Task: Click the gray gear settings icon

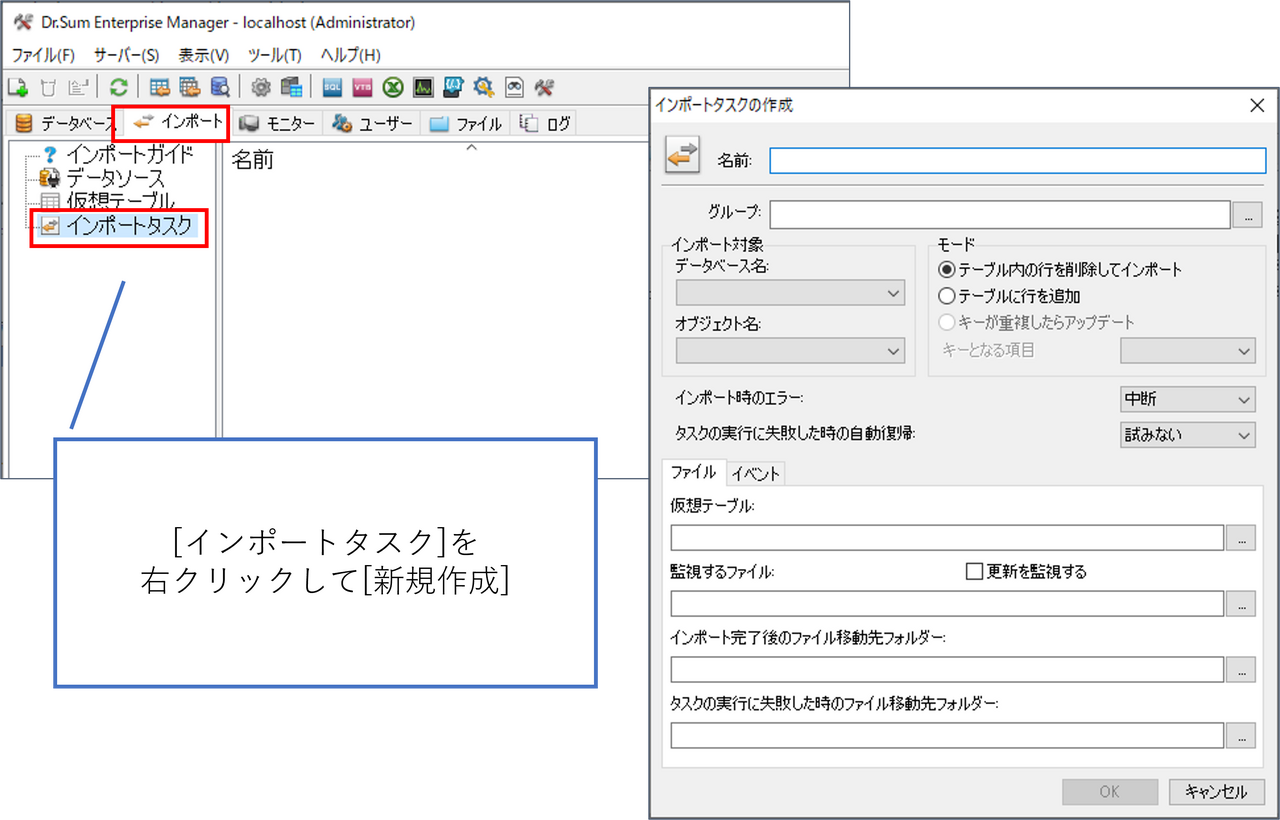Action: [x=261, y=87]
